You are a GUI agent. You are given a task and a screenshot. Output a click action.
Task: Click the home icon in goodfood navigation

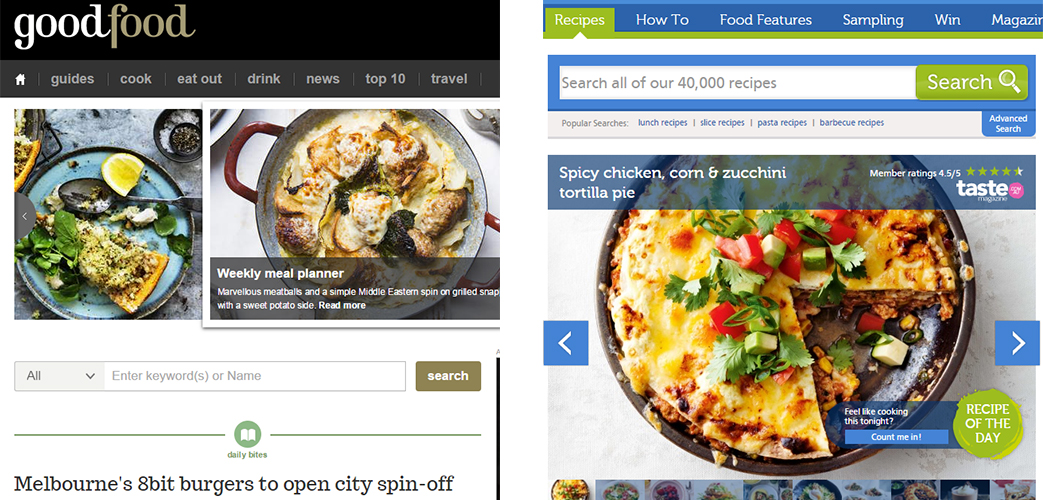point(21,79)
